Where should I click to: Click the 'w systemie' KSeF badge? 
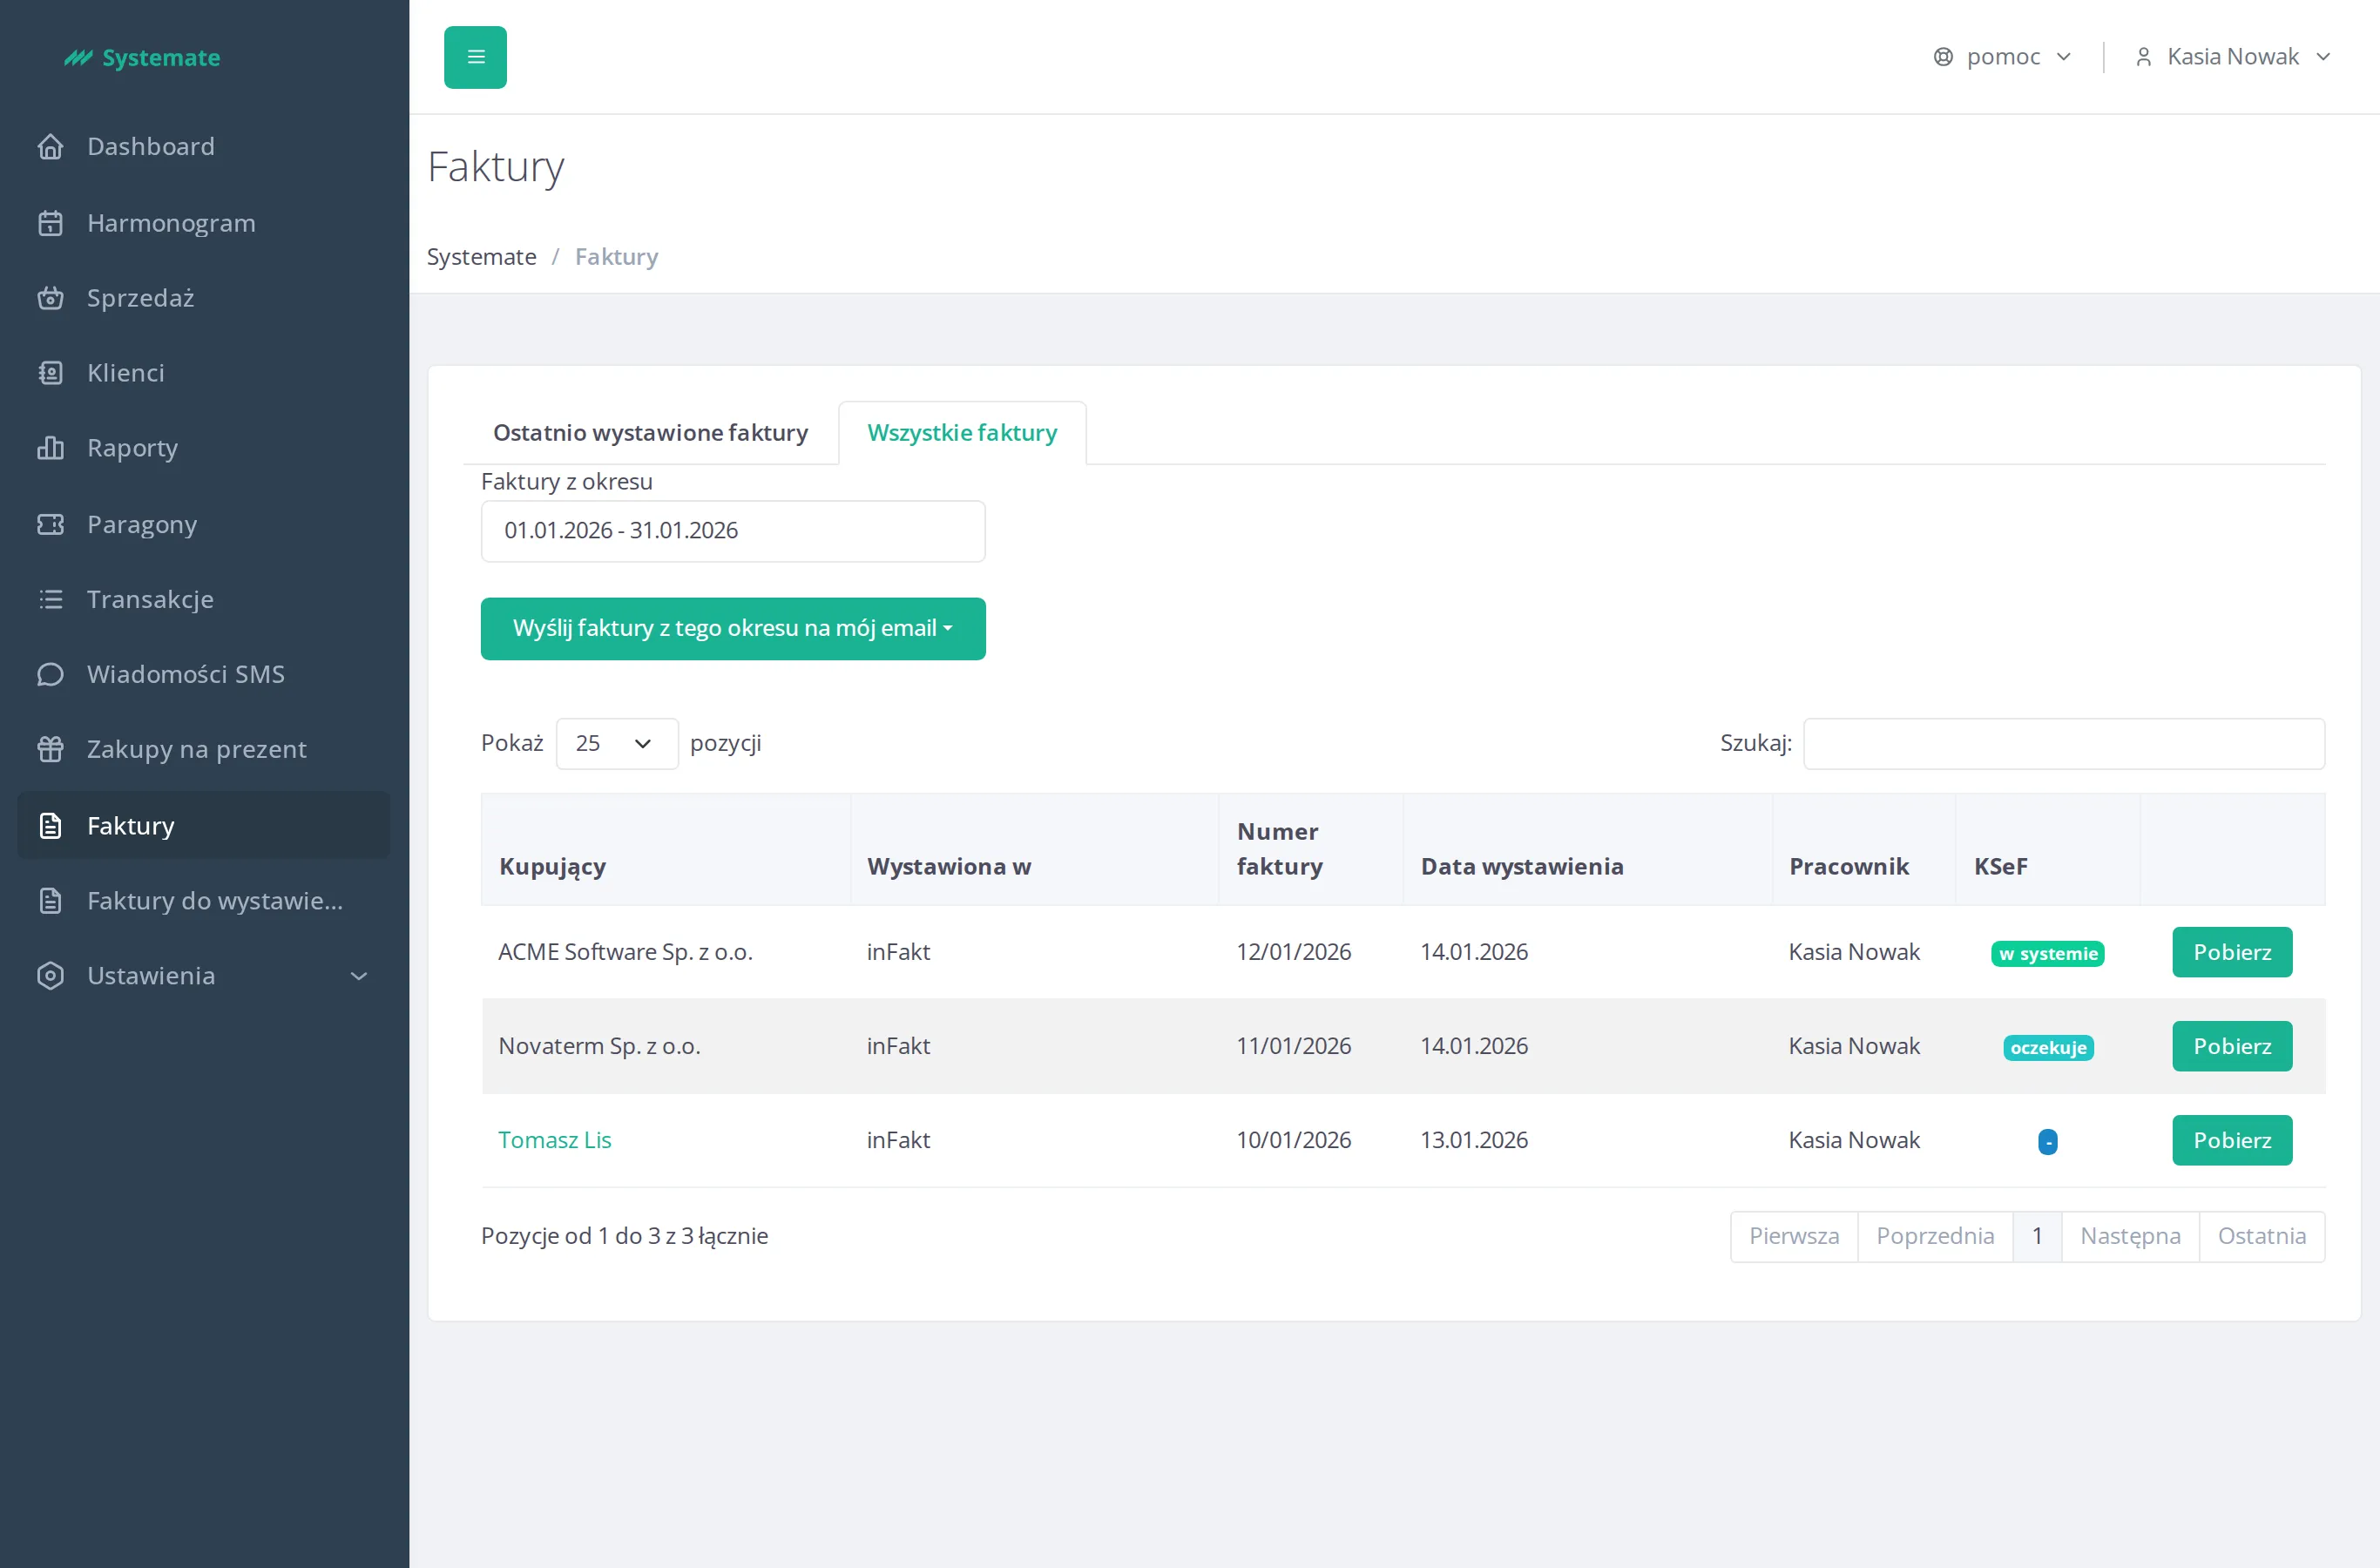[2048, 954]
